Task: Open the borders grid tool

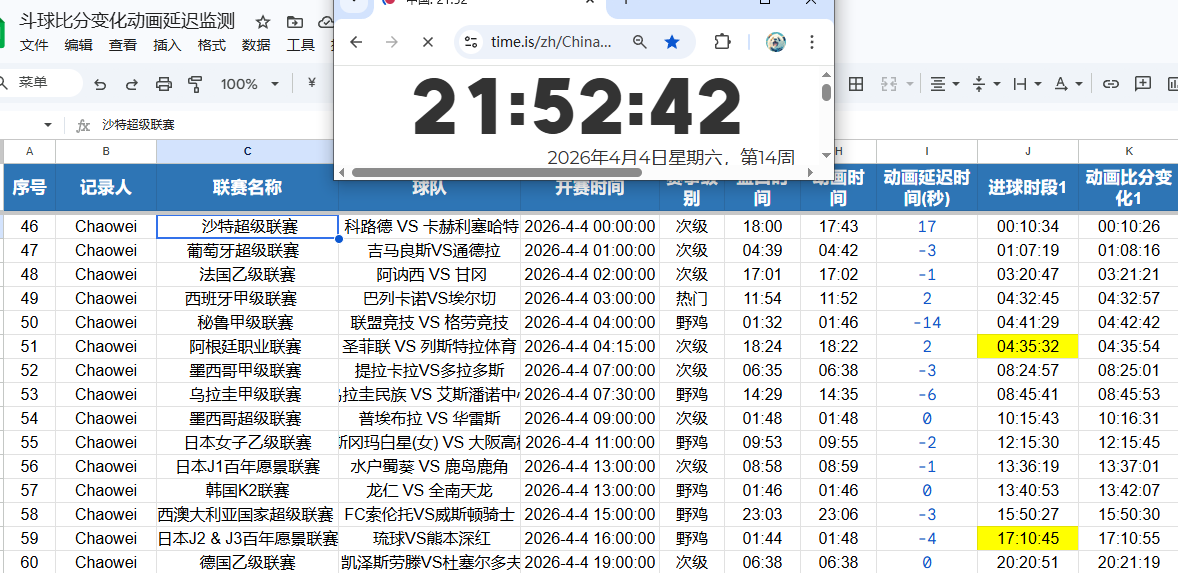Action: 856,84
